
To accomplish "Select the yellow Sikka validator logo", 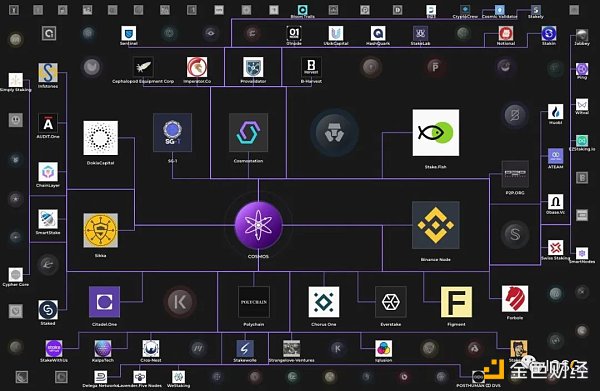I will click(x=101, y=230).
